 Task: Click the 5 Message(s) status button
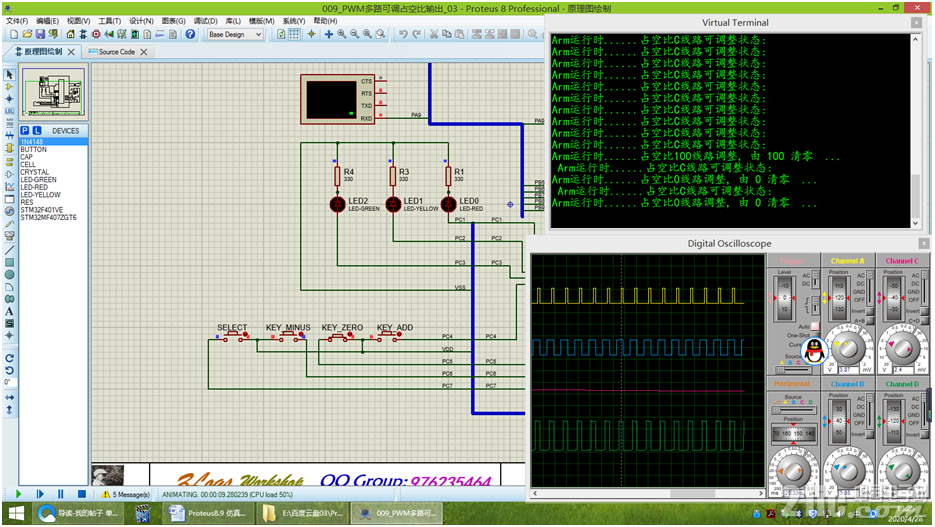click(x=126, y=494)
